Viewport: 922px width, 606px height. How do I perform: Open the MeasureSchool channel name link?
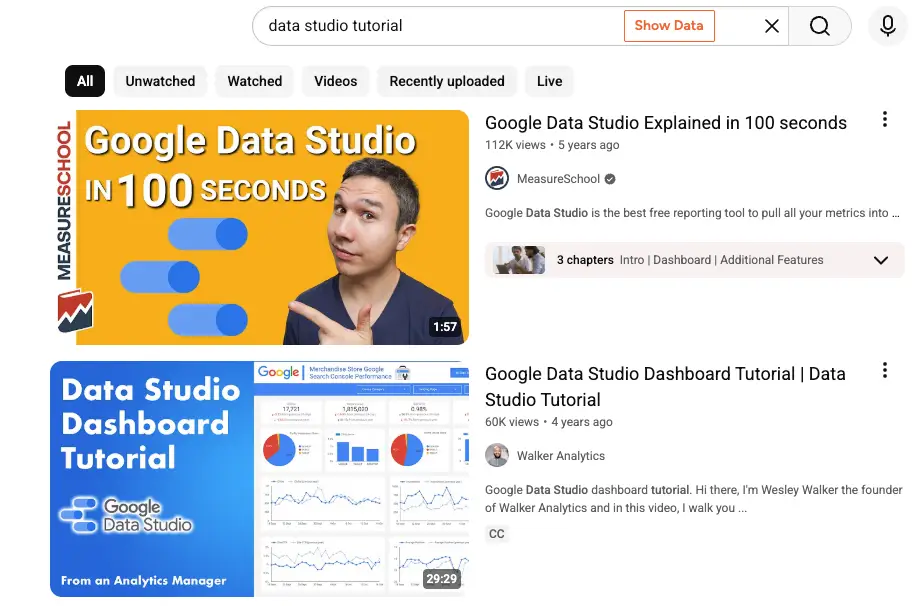tap(558, 179)
